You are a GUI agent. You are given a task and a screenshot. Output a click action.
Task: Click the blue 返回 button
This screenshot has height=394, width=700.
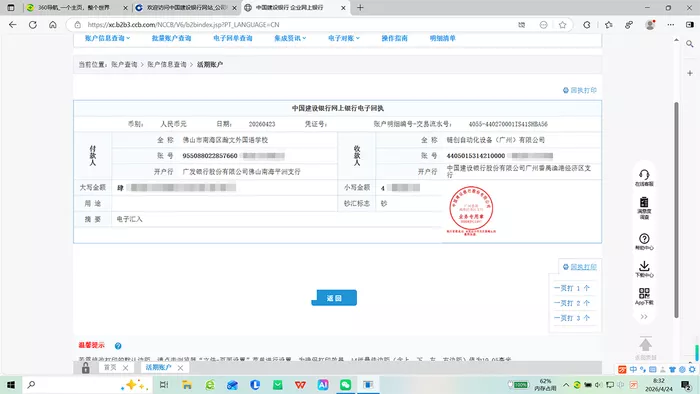coord(334,298)
